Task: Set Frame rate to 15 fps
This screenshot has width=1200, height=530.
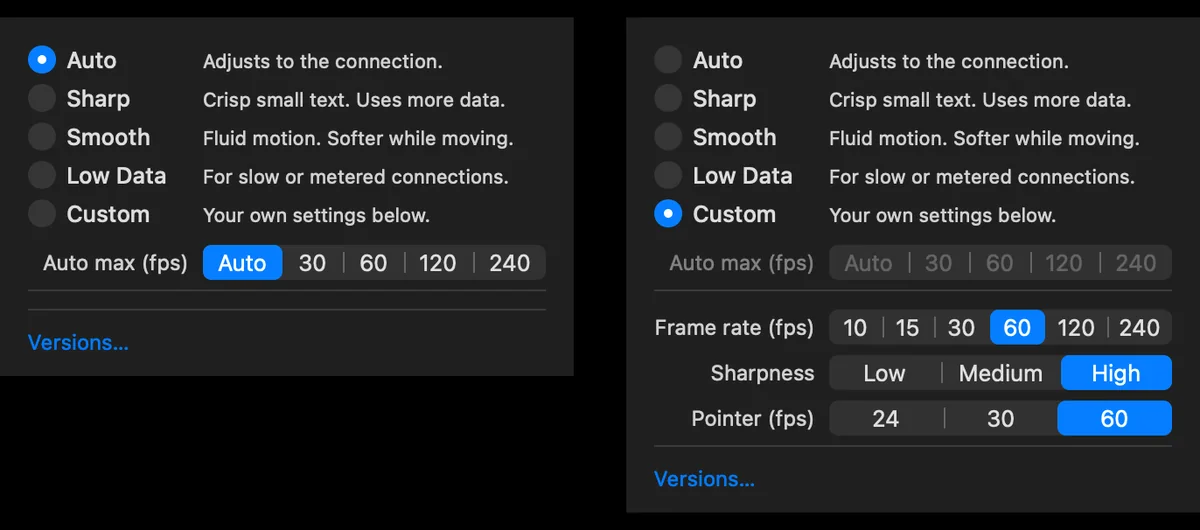Action: (x=908, y=328)
